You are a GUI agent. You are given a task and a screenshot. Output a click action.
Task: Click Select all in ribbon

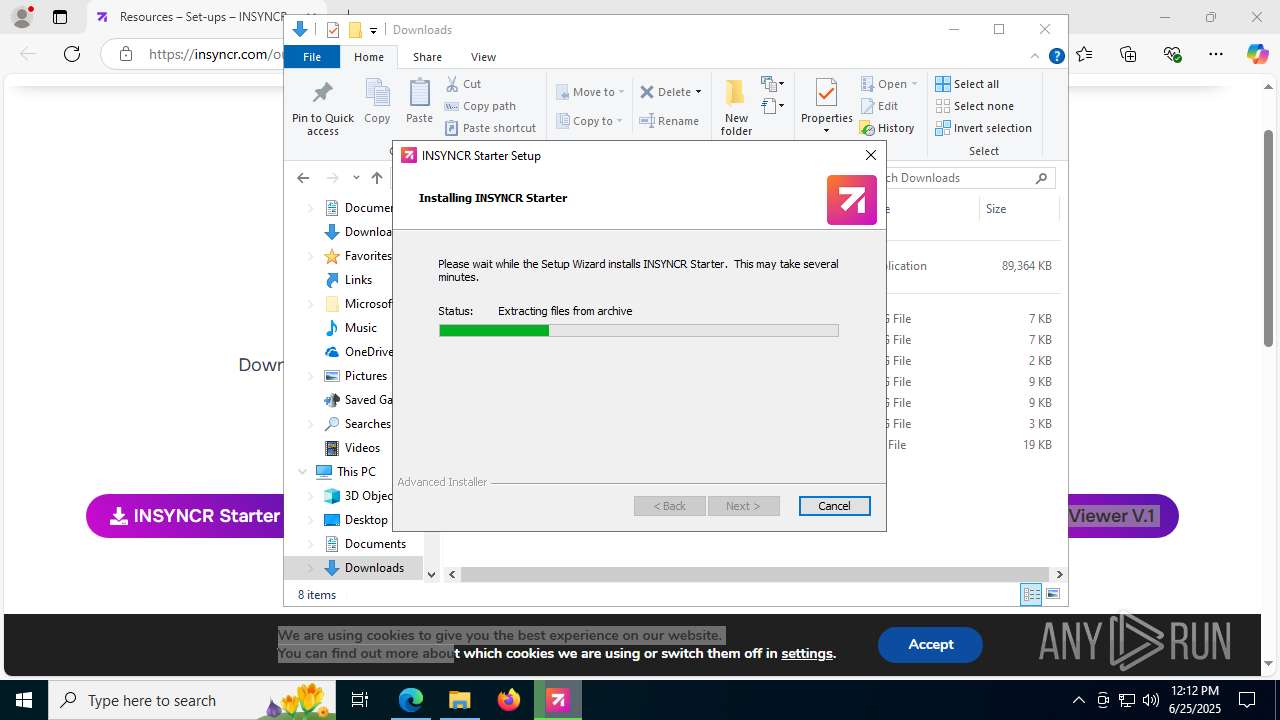click(967, 84)
